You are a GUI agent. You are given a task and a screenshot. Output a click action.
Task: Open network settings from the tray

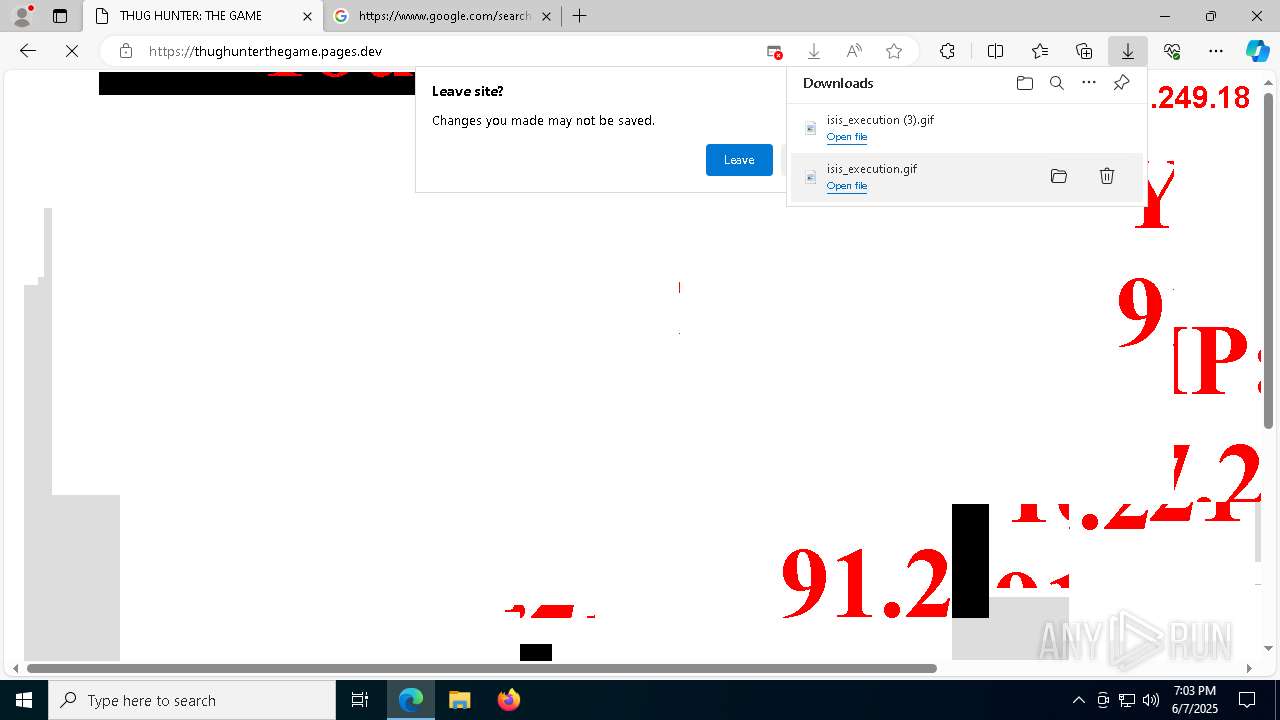click(1127, 700)
